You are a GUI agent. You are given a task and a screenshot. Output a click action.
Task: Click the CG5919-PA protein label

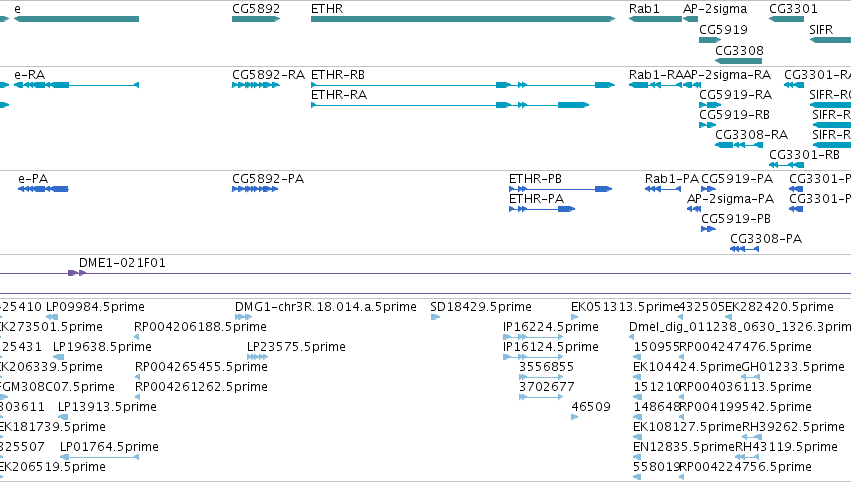click(x=737, y=179)
